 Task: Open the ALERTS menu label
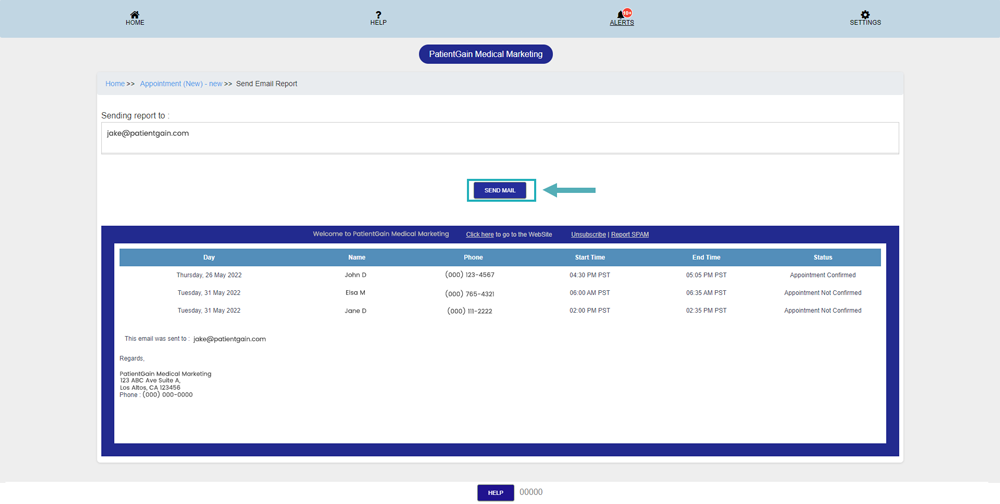pos(622,23)
